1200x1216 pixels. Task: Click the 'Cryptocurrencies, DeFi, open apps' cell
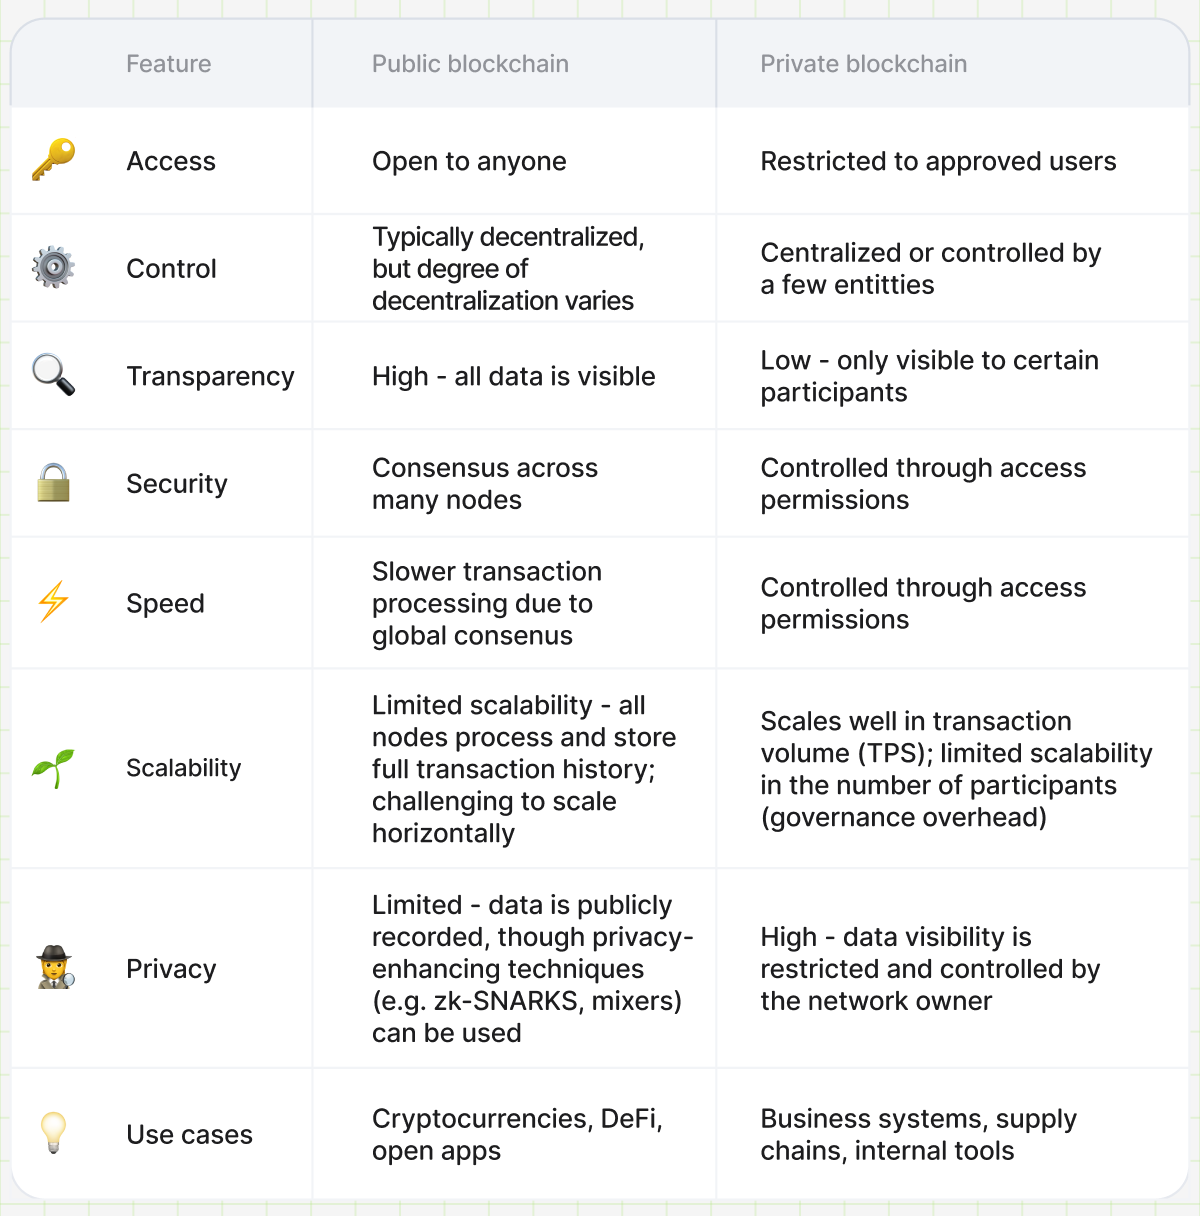pos(517,1134)
